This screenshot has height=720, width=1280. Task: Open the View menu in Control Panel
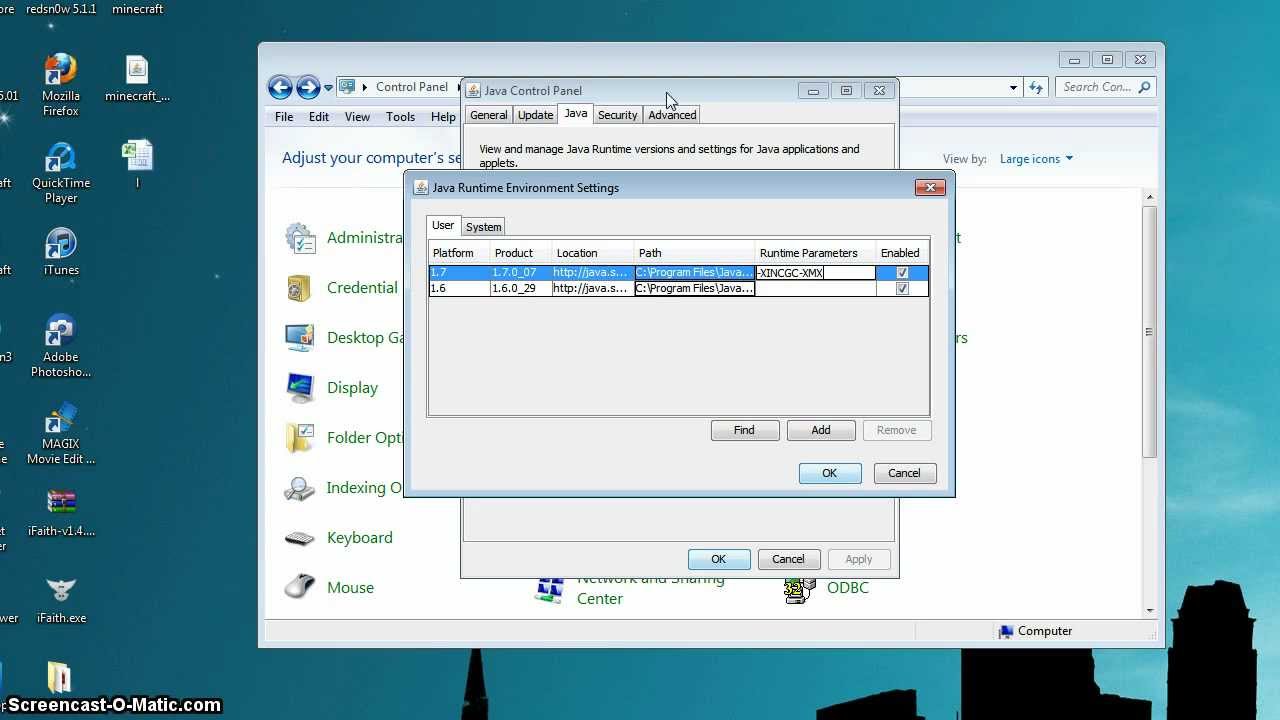[x=357, y=117]
